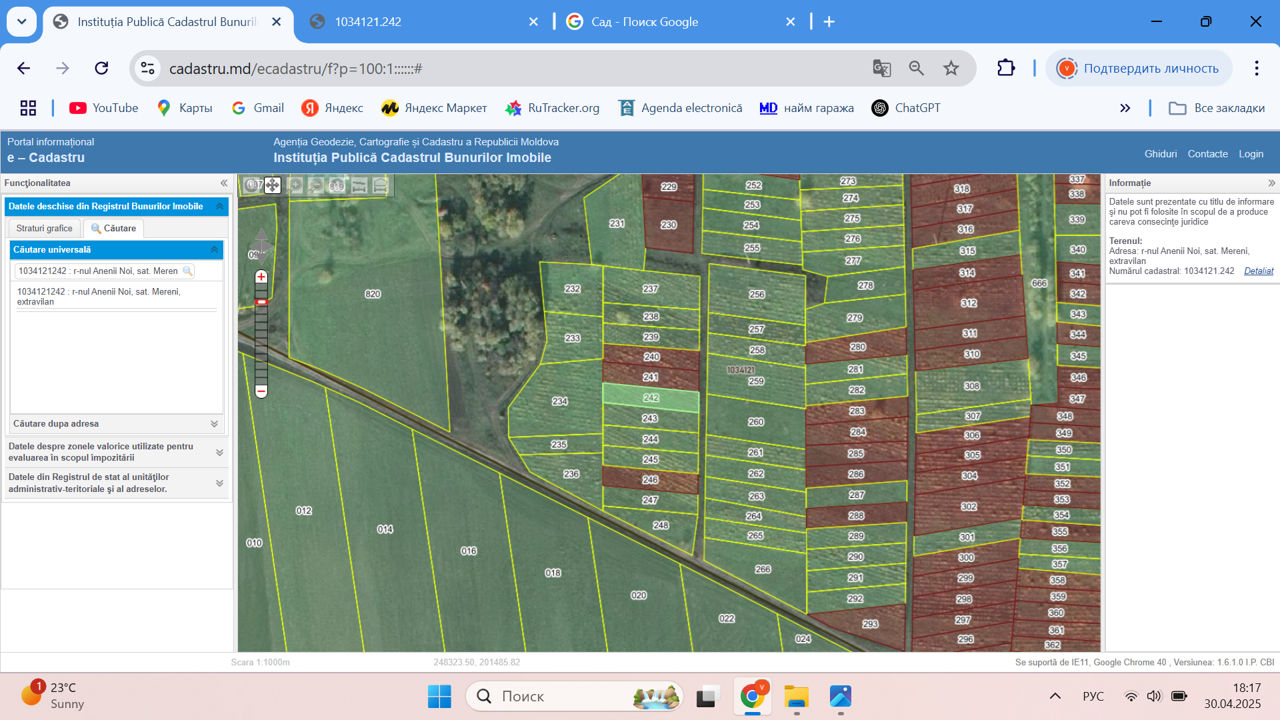Screen dimensions: 1280x720
Task: Click the magnifier in universal search field
Action: (x=187, y=271)
